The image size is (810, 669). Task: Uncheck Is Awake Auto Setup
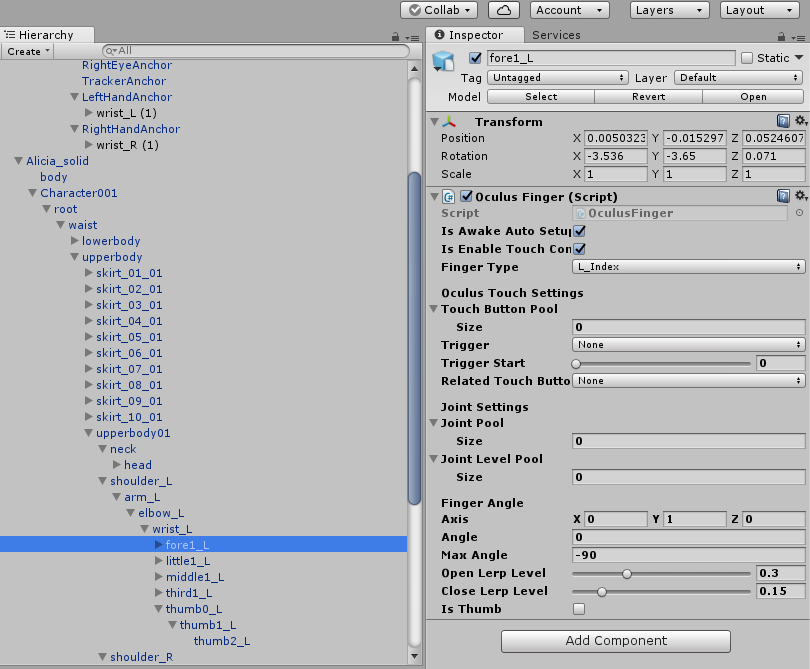580,231
